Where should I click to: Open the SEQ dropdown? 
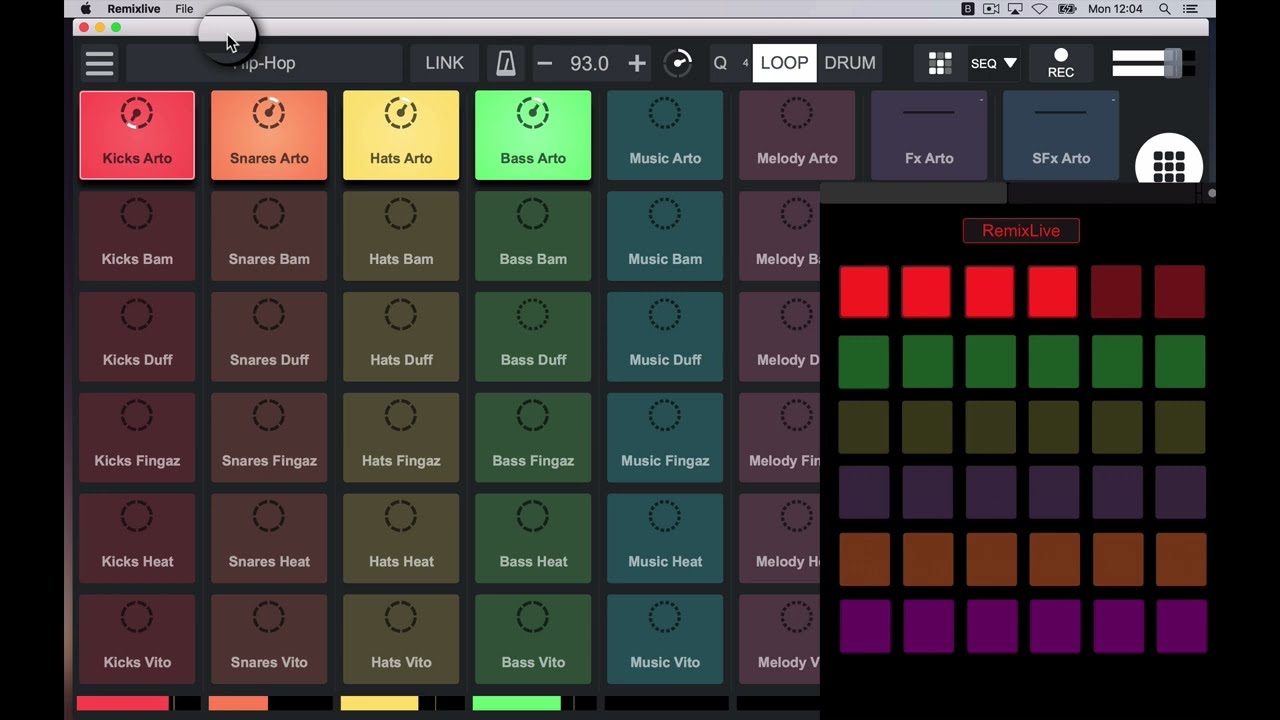[x=994, y=63]
